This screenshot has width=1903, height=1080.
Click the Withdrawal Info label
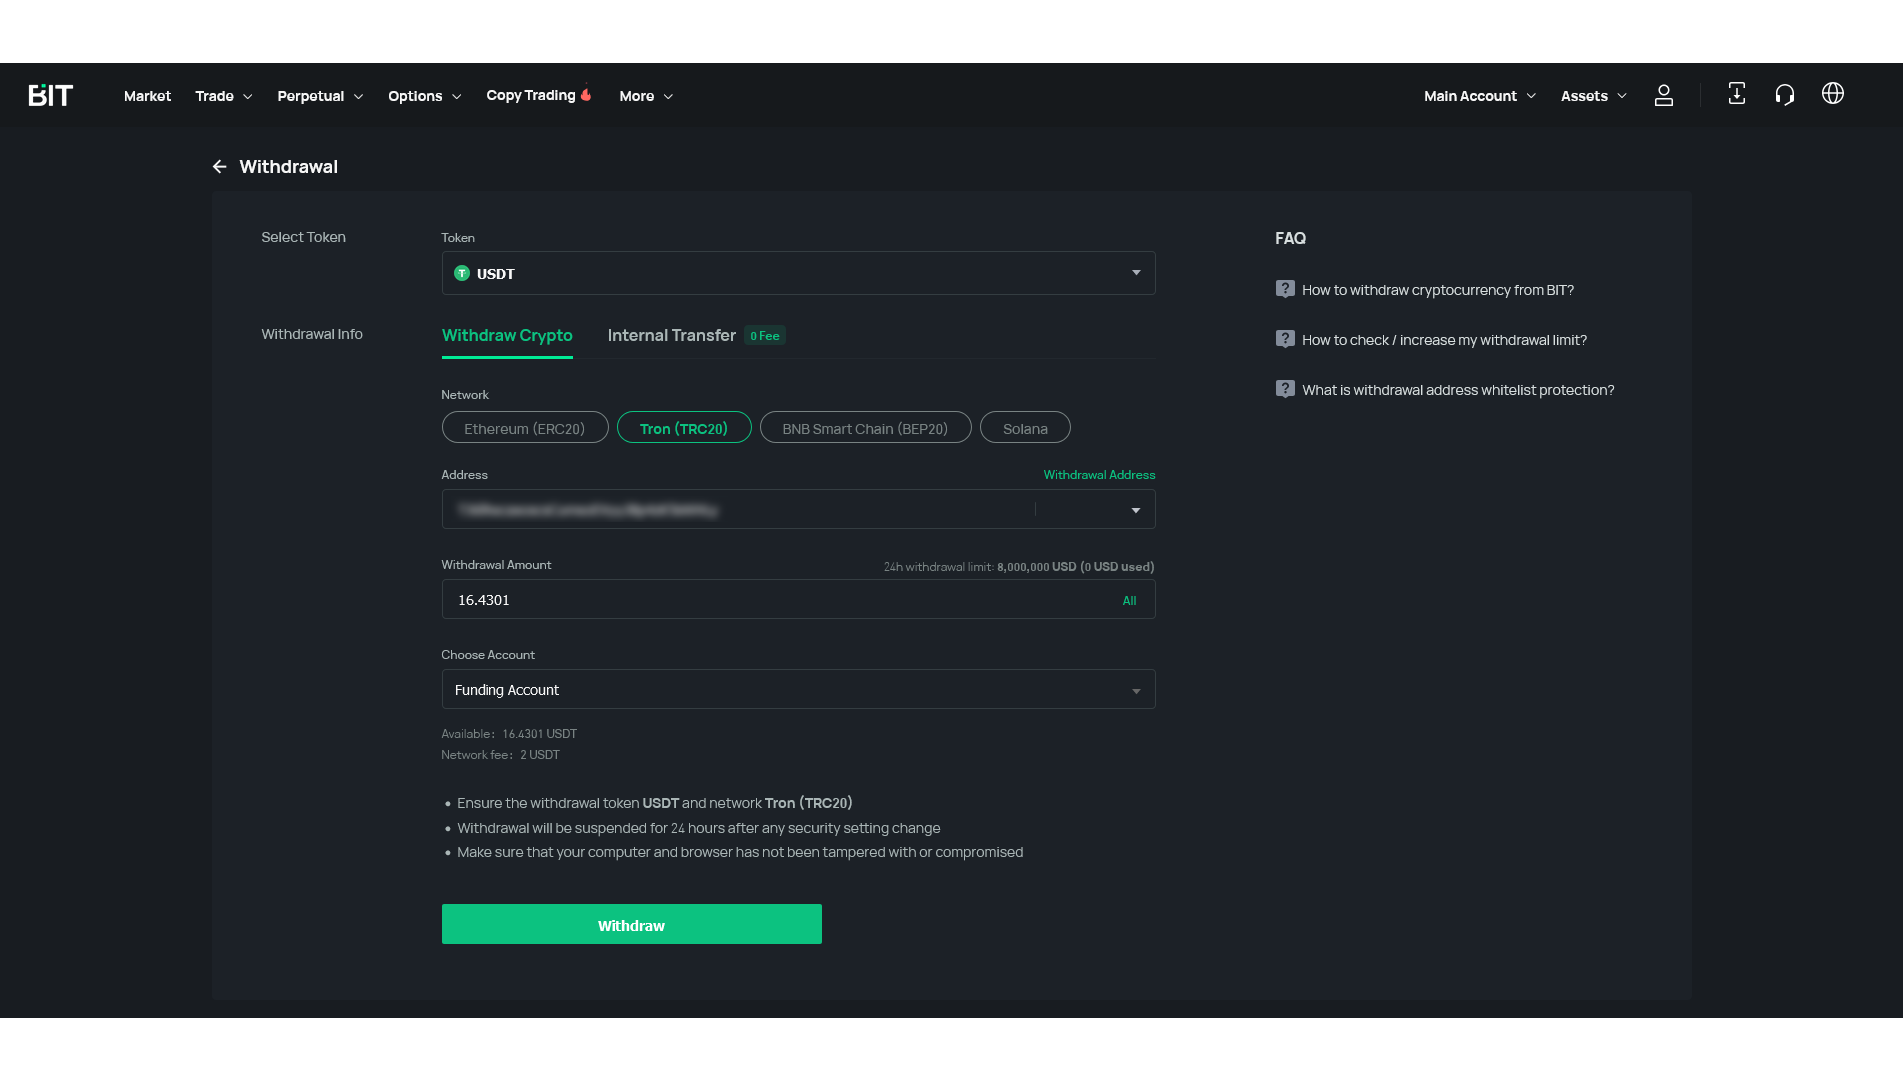tap(311, 334)
